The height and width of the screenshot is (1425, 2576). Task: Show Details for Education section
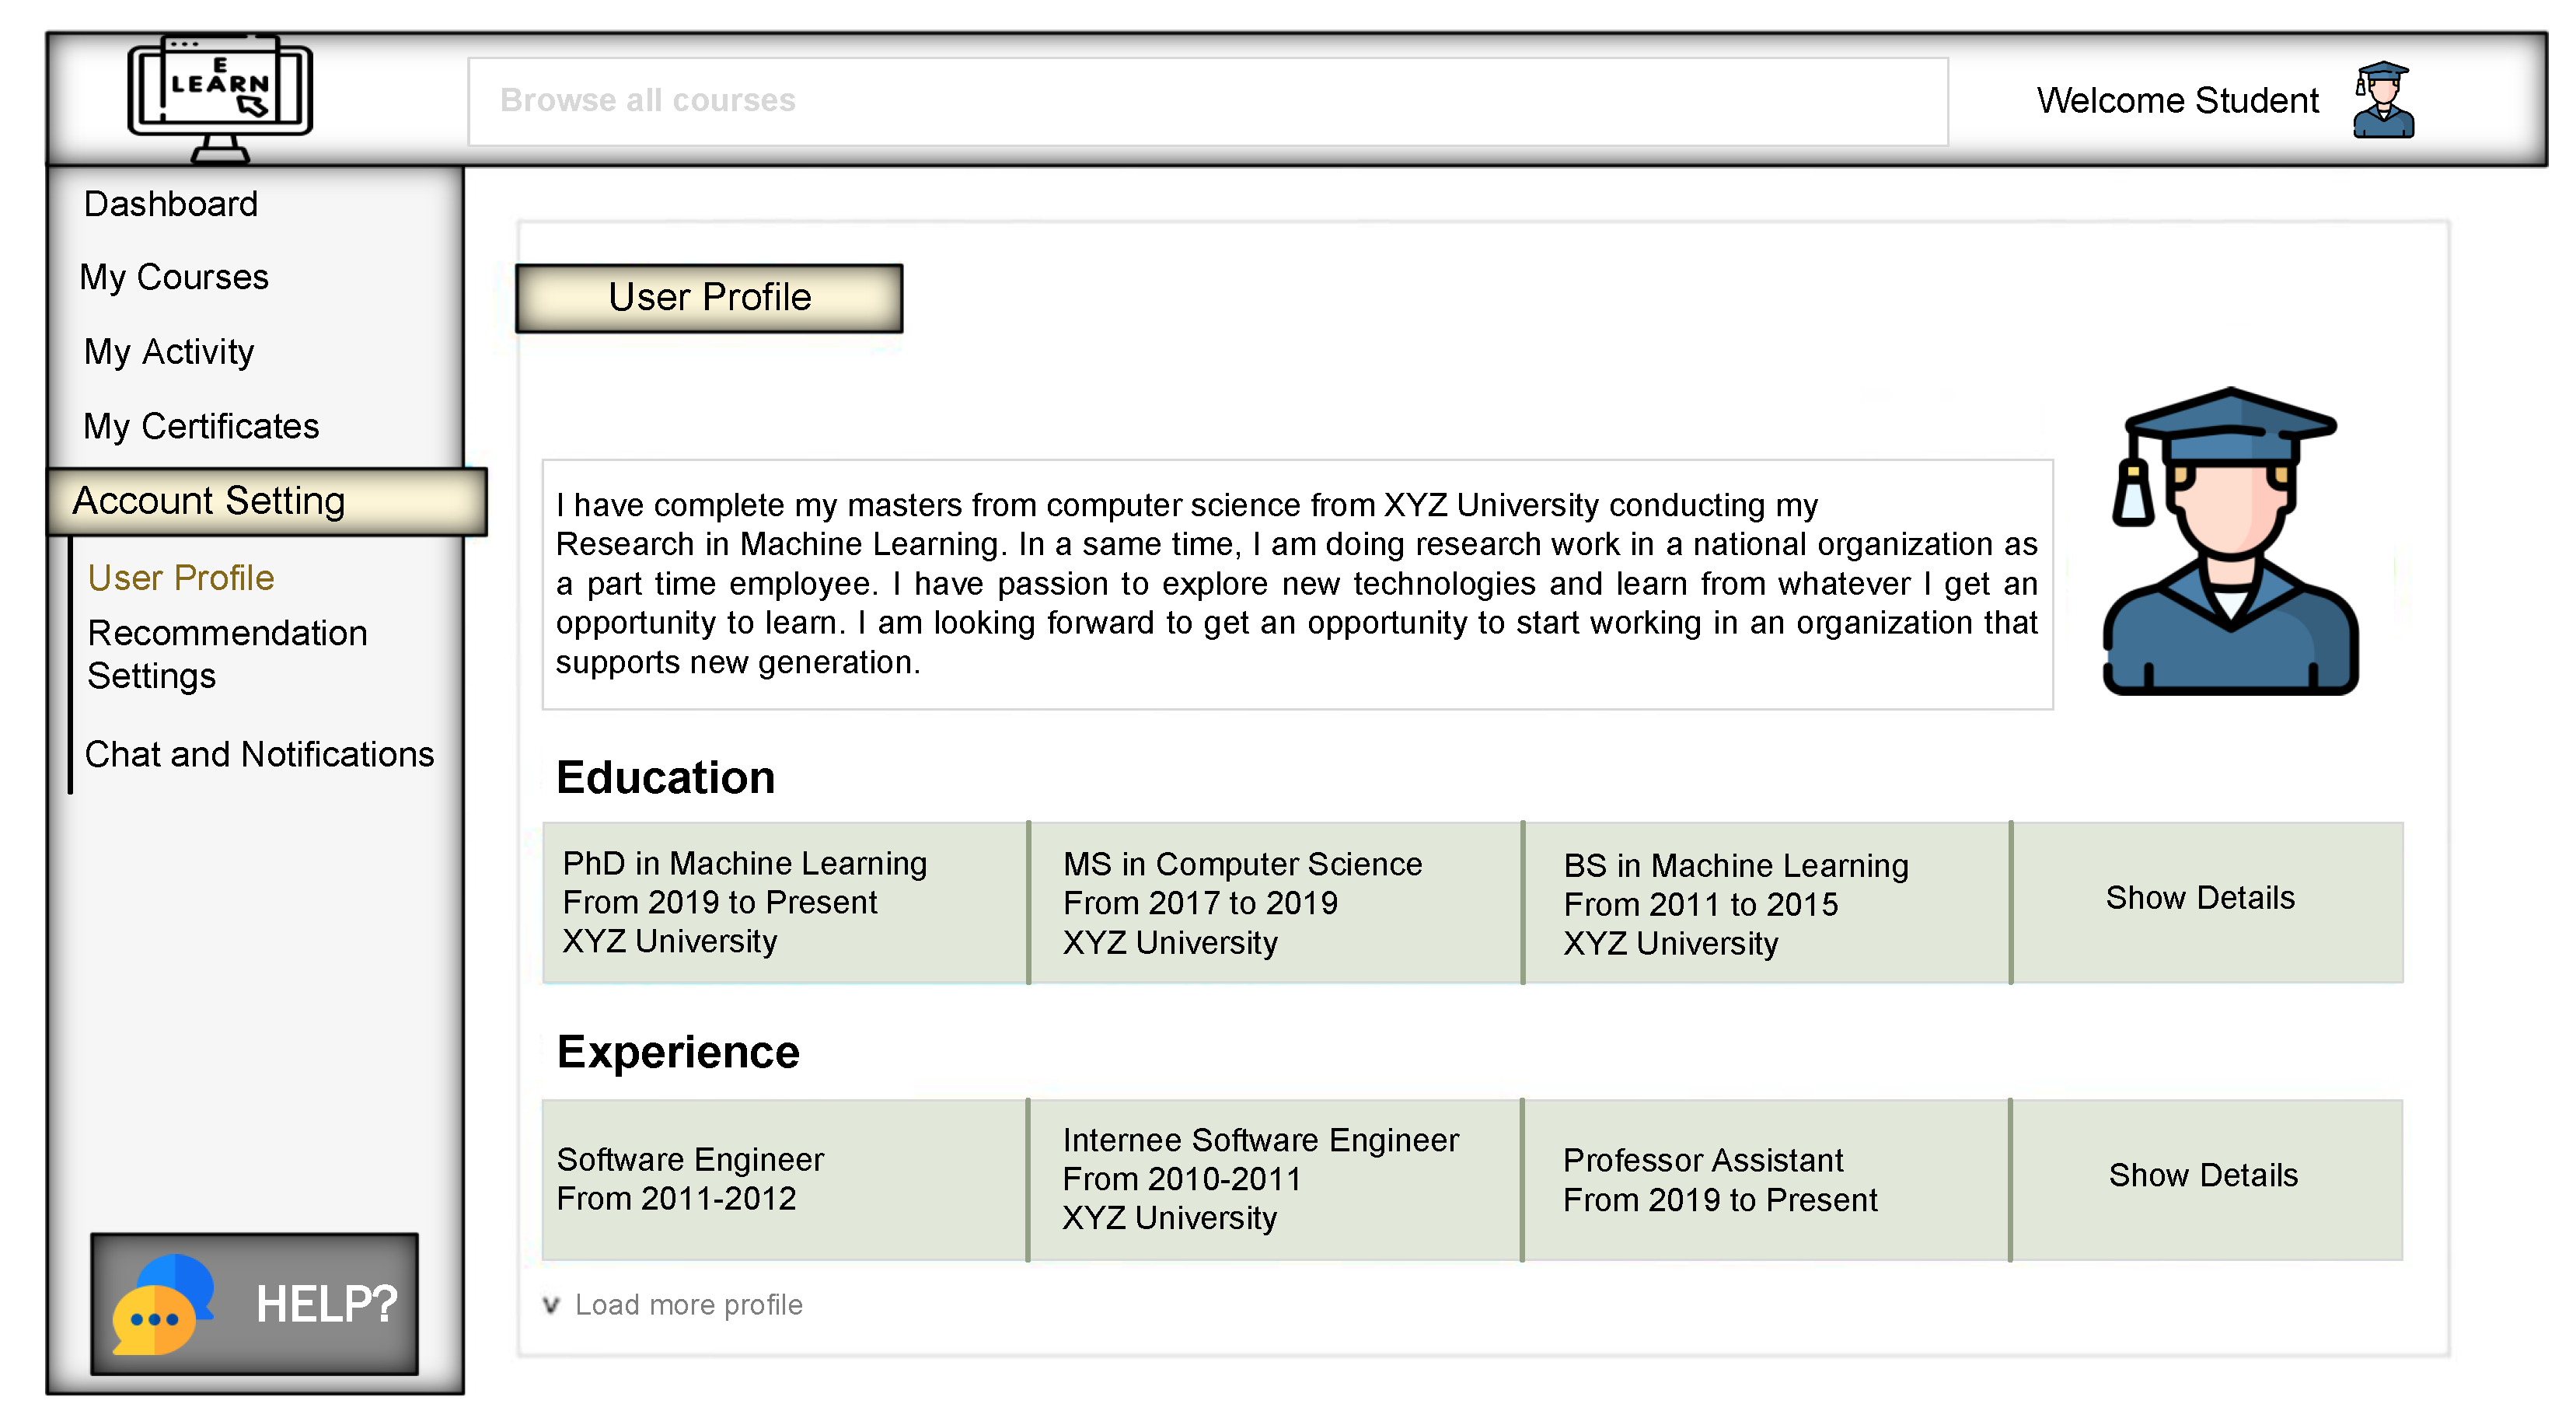pos(2200,898)
